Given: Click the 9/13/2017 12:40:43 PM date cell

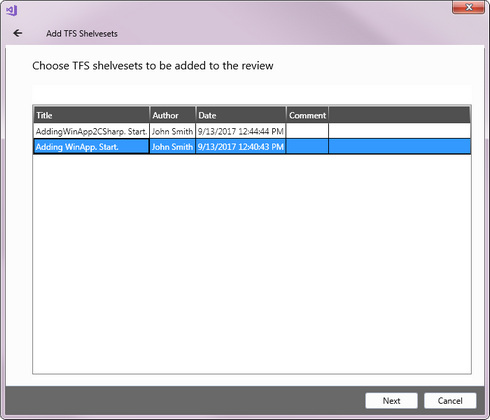Looking at the screenshot, I should pyautogui.click(x=241, y=147).
